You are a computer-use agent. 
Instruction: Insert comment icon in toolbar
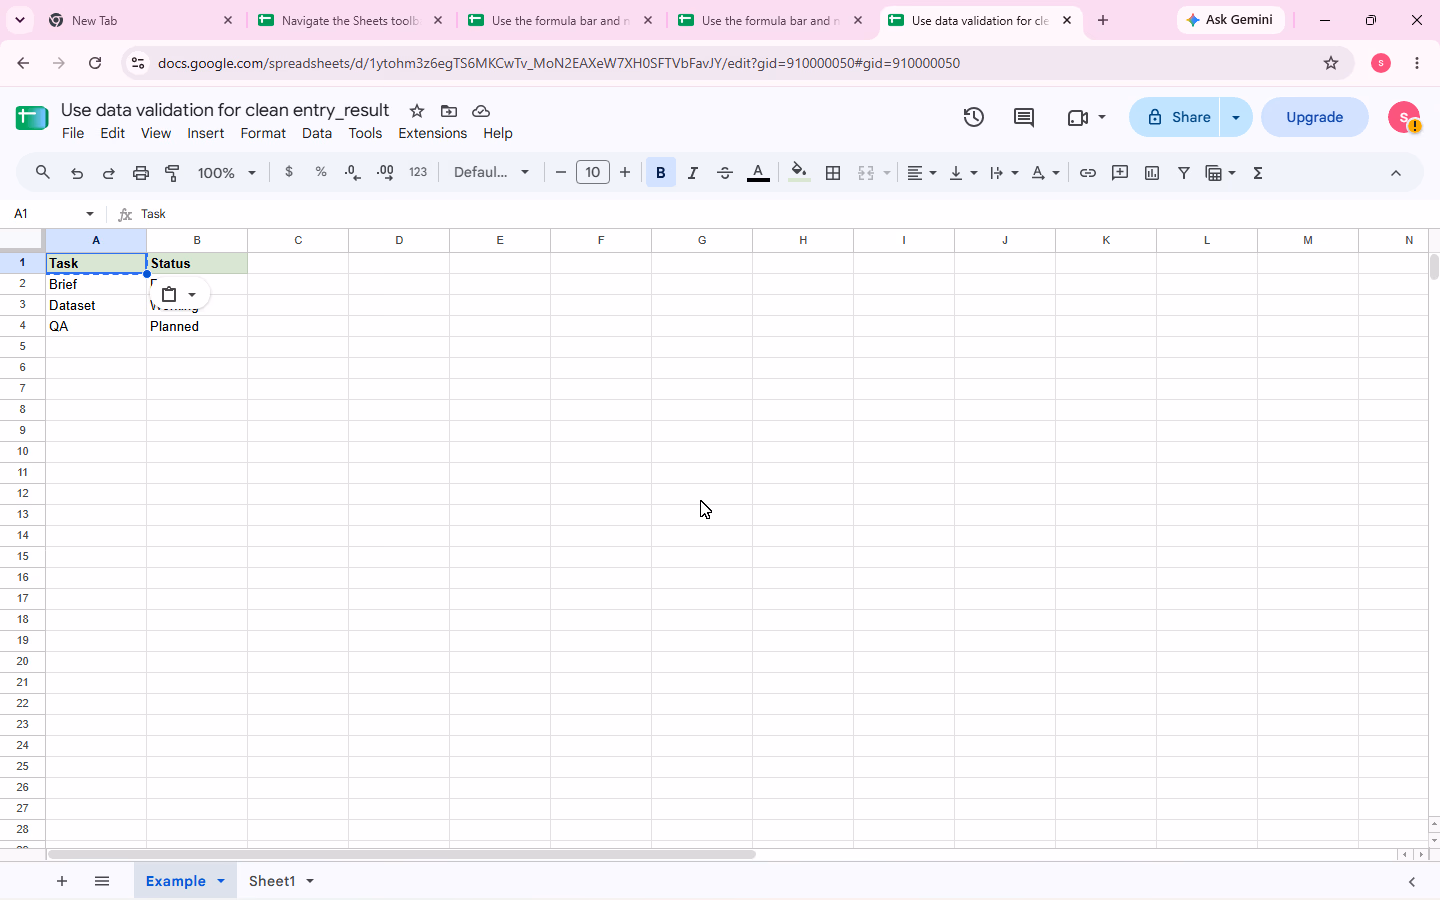1120,173
